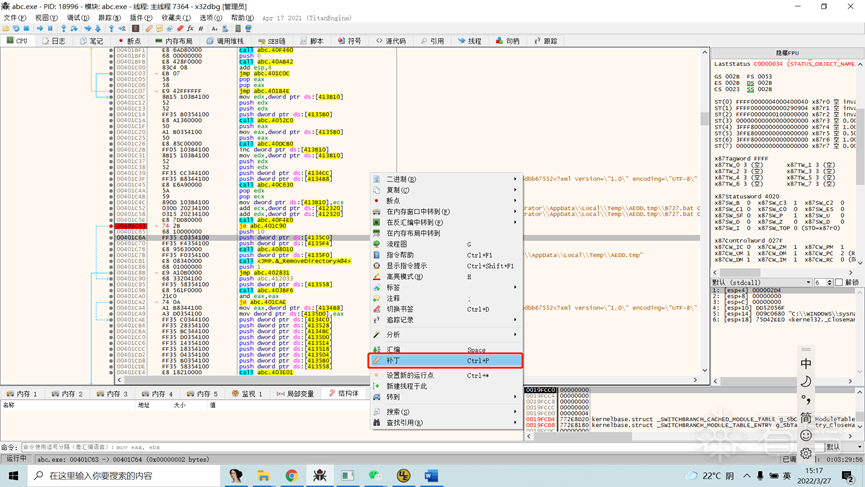Select 补丁 Ctrl+P in context menu

pyautogui.click(x=446, y=360)
